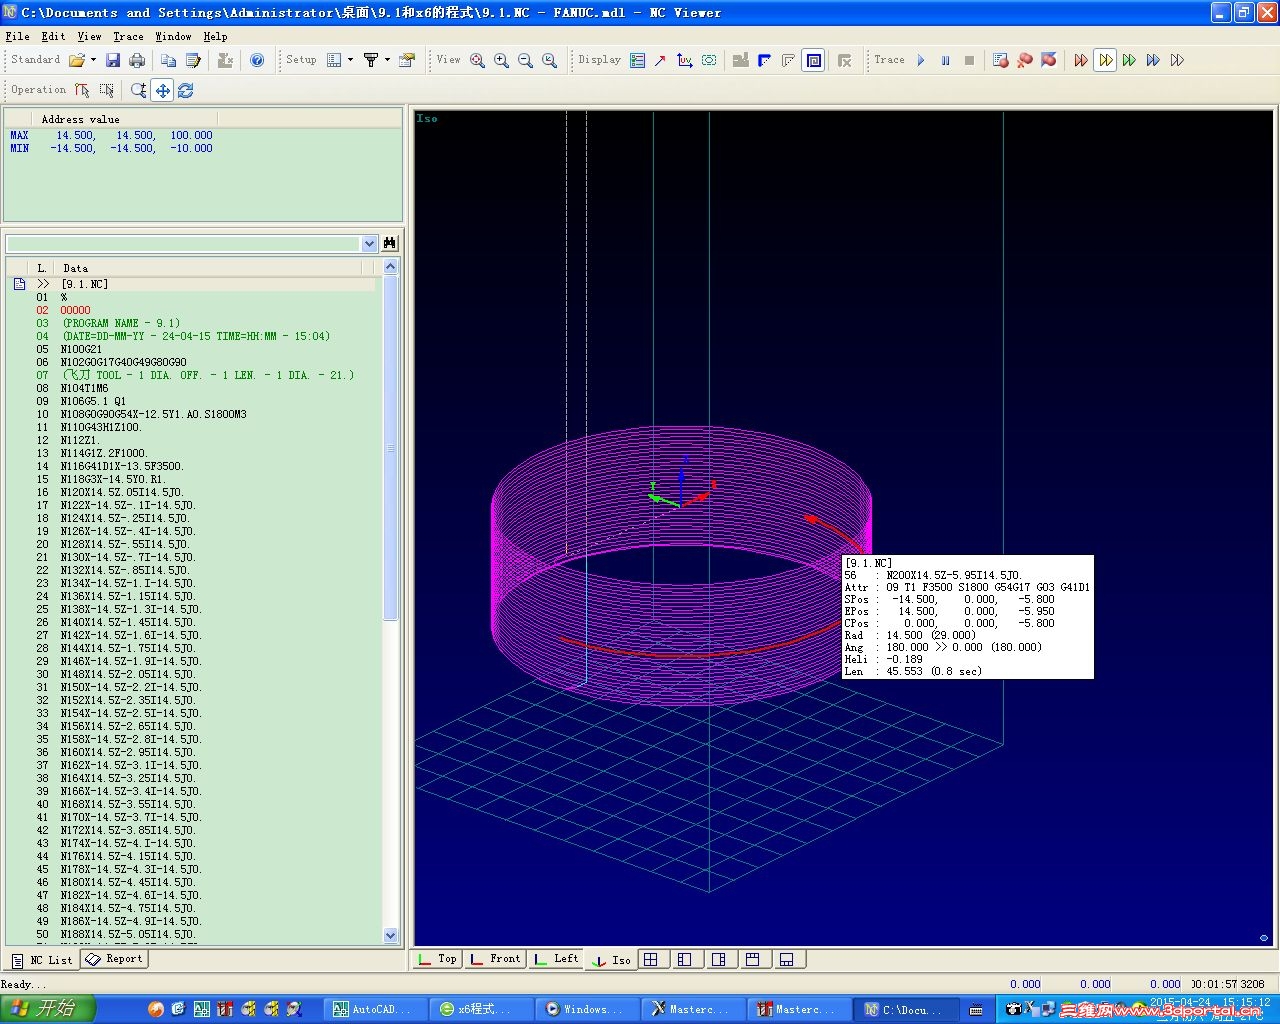Image resolution: width=1280 pixels, height=1024 pixels.
Task: Select the rectangle selection tool
Action: [x=107, y=90]
